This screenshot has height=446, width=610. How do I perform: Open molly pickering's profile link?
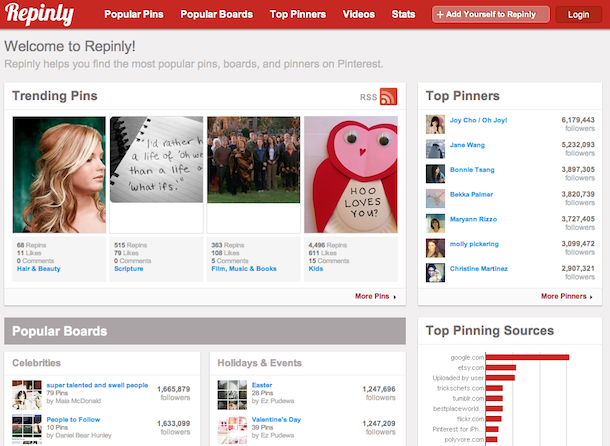(x=474, y=244)
